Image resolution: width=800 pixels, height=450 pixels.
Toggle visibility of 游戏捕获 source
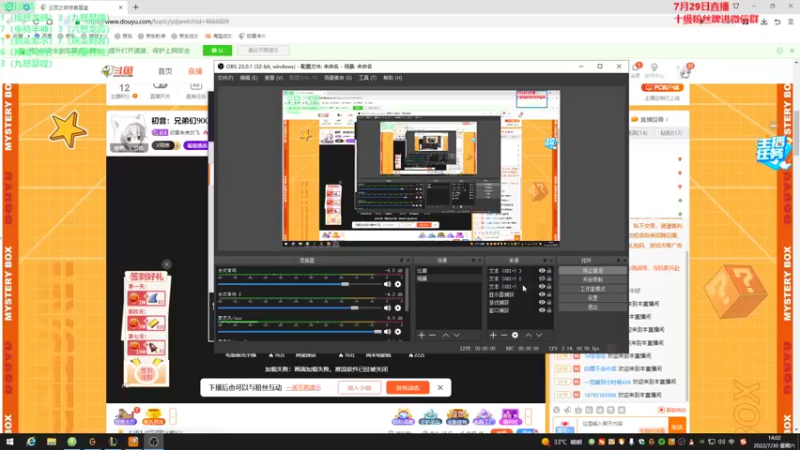point(542,302)
